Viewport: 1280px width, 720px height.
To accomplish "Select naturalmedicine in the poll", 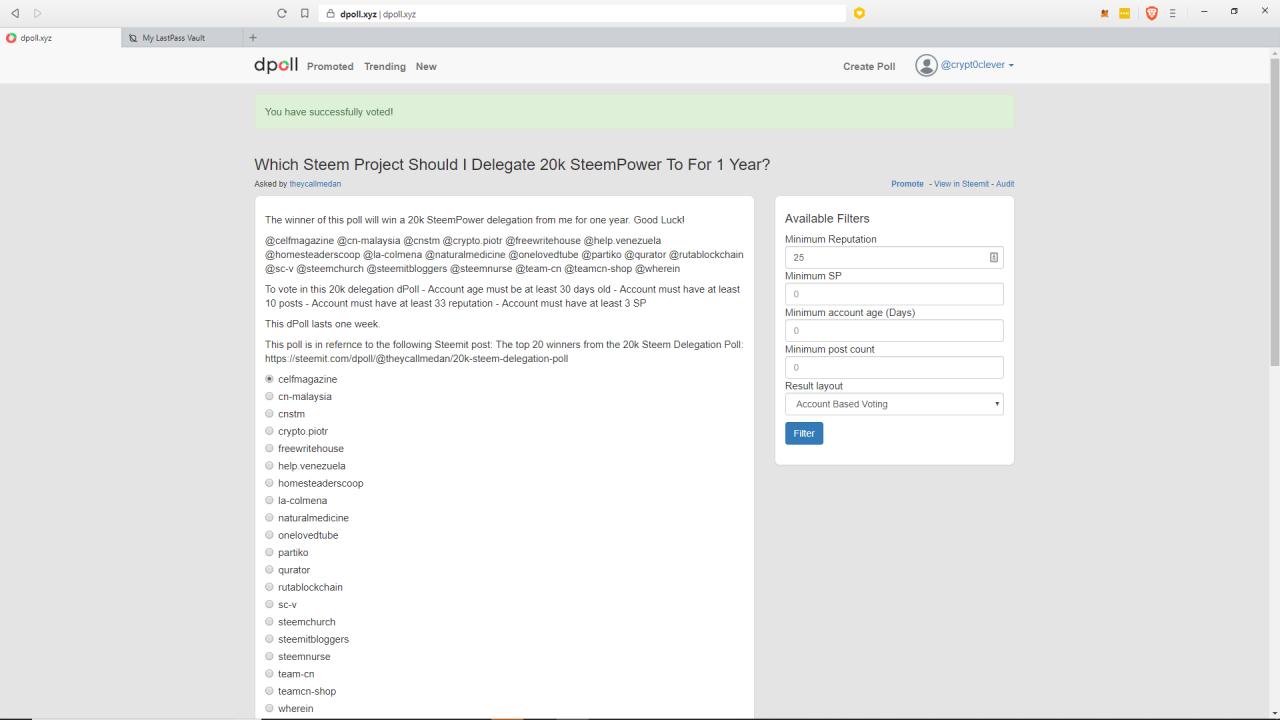I will click(x=269, y=518).
